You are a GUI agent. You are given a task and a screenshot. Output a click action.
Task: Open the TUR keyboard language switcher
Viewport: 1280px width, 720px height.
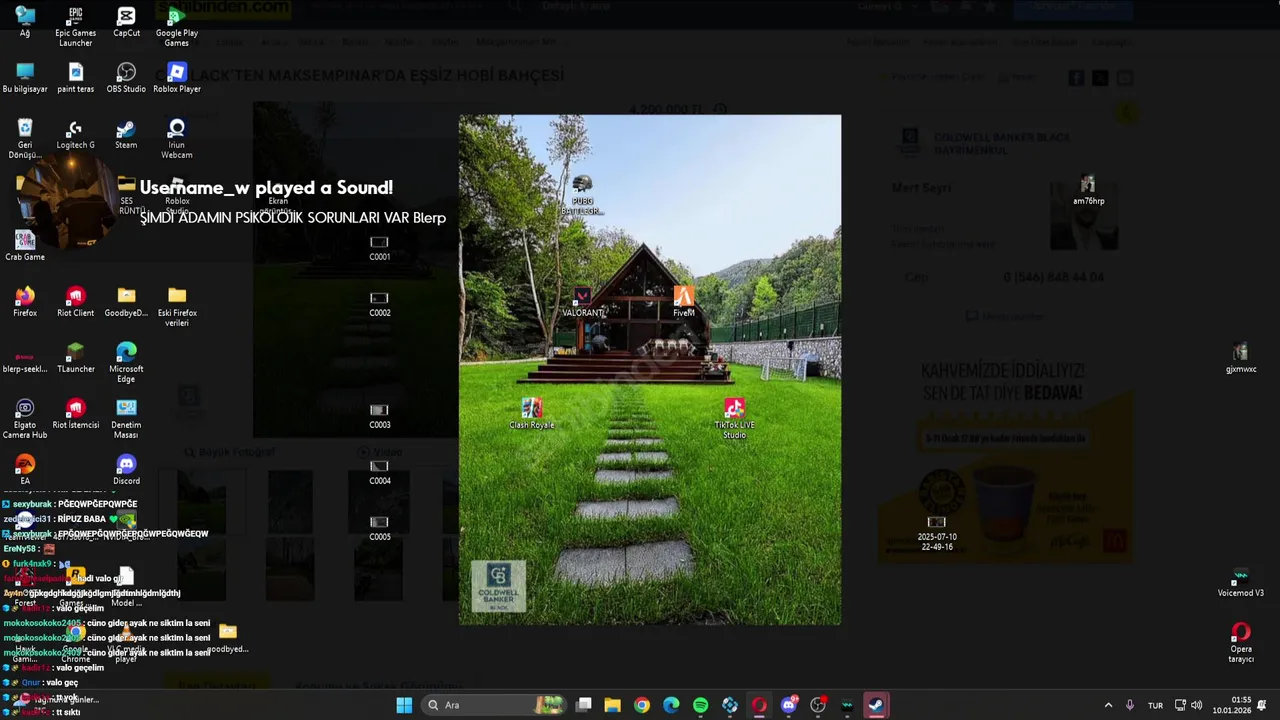click(x=1155, y=705)
